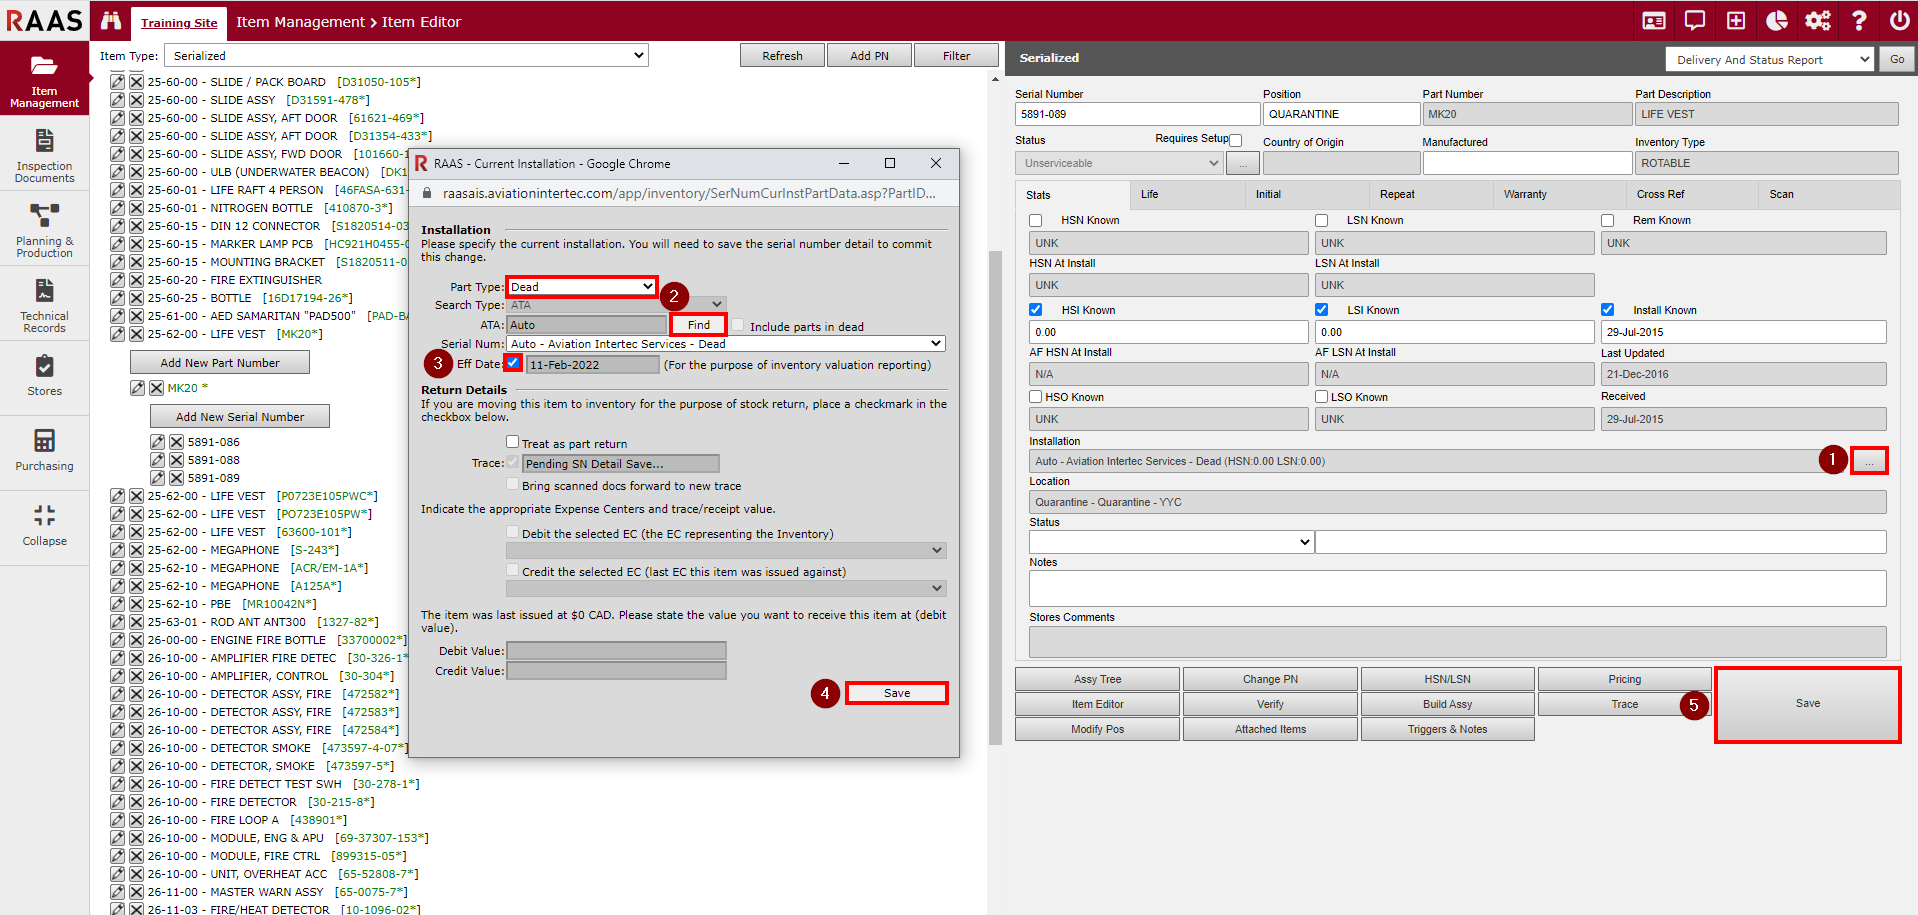
Task: Toggle the Eff Date checkbox
Action: (x=513, y=363)
